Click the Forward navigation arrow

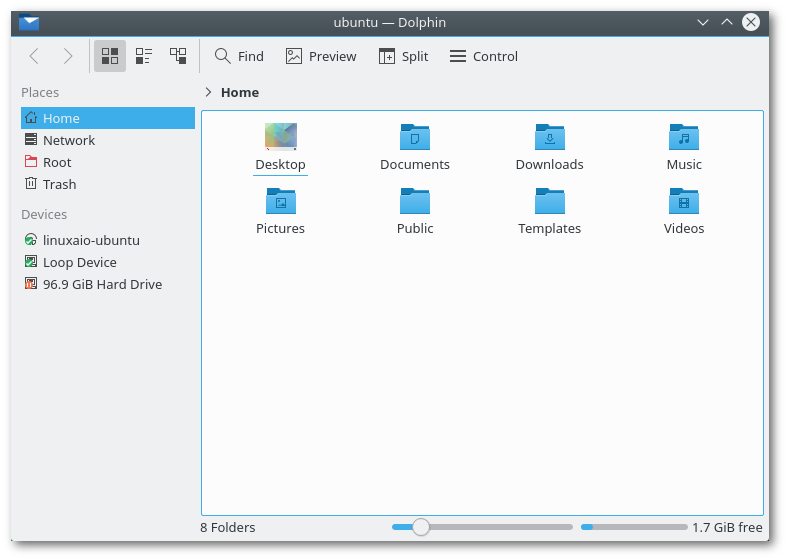pyautogui.click(x=67, y=56)
